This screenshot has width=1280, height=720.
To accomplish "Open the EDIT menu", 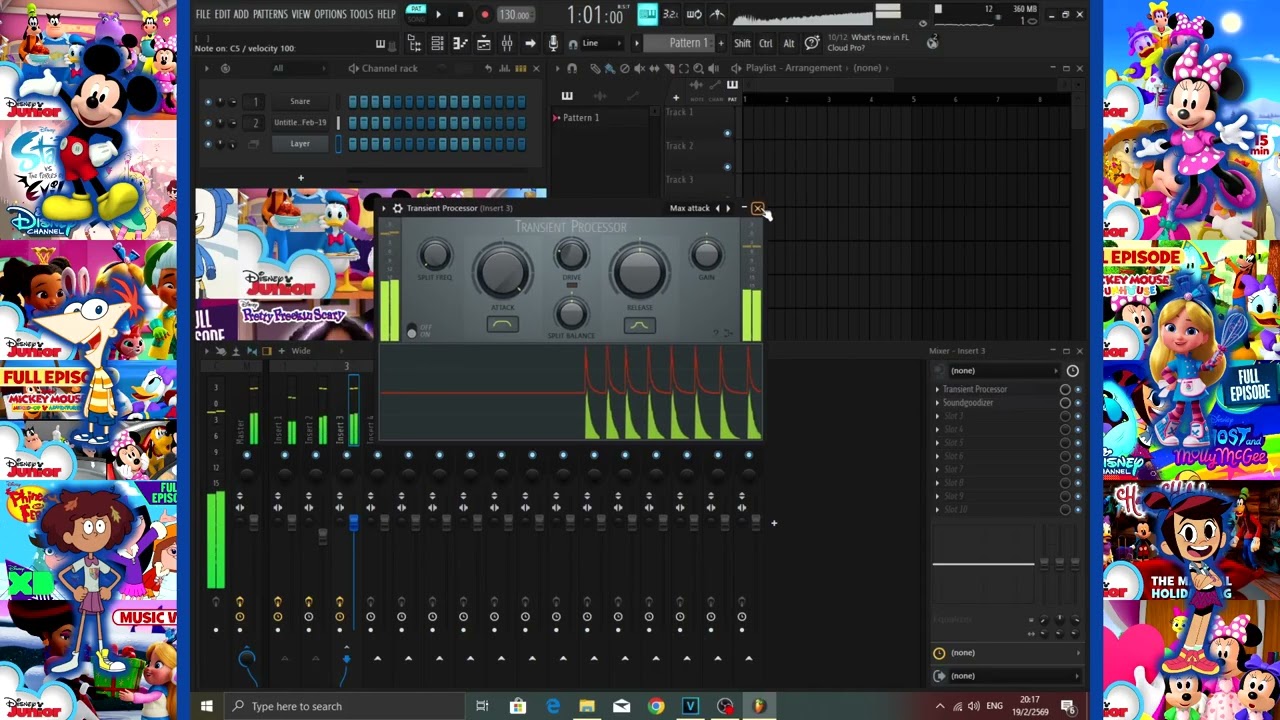I will coord(222,14).
